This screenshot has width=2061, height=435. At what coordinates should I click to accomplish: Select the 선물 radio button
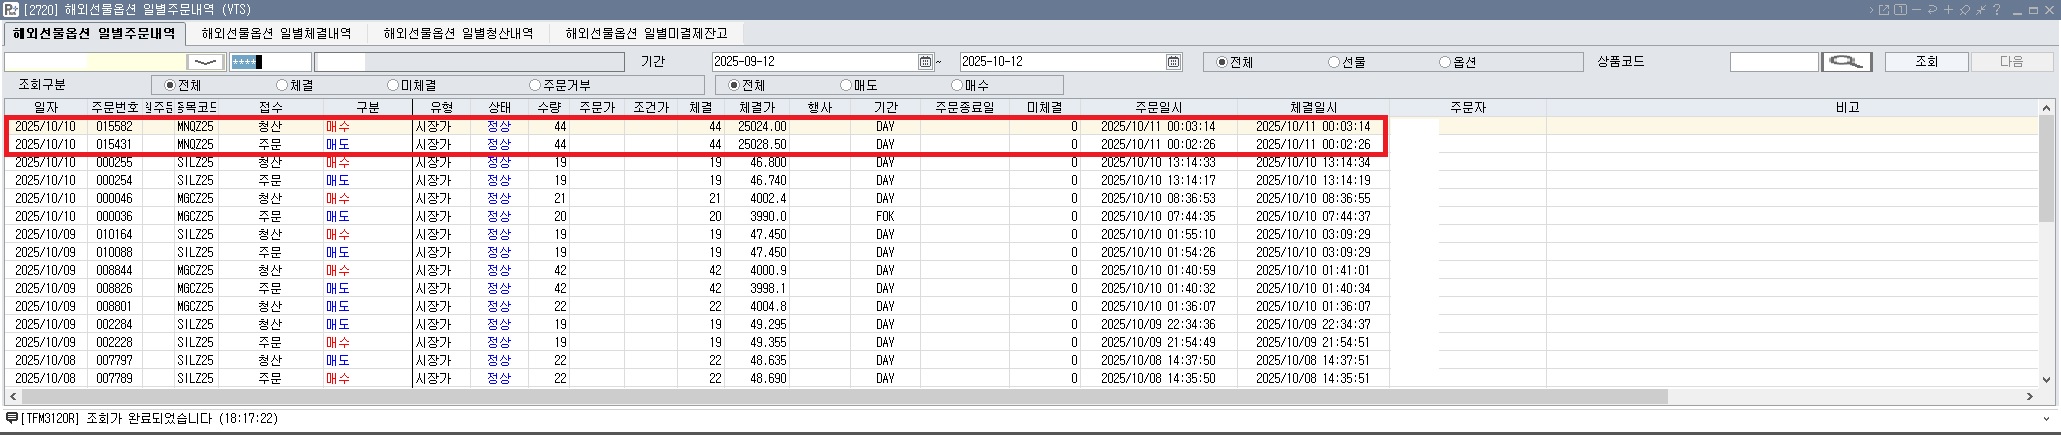1333,62
